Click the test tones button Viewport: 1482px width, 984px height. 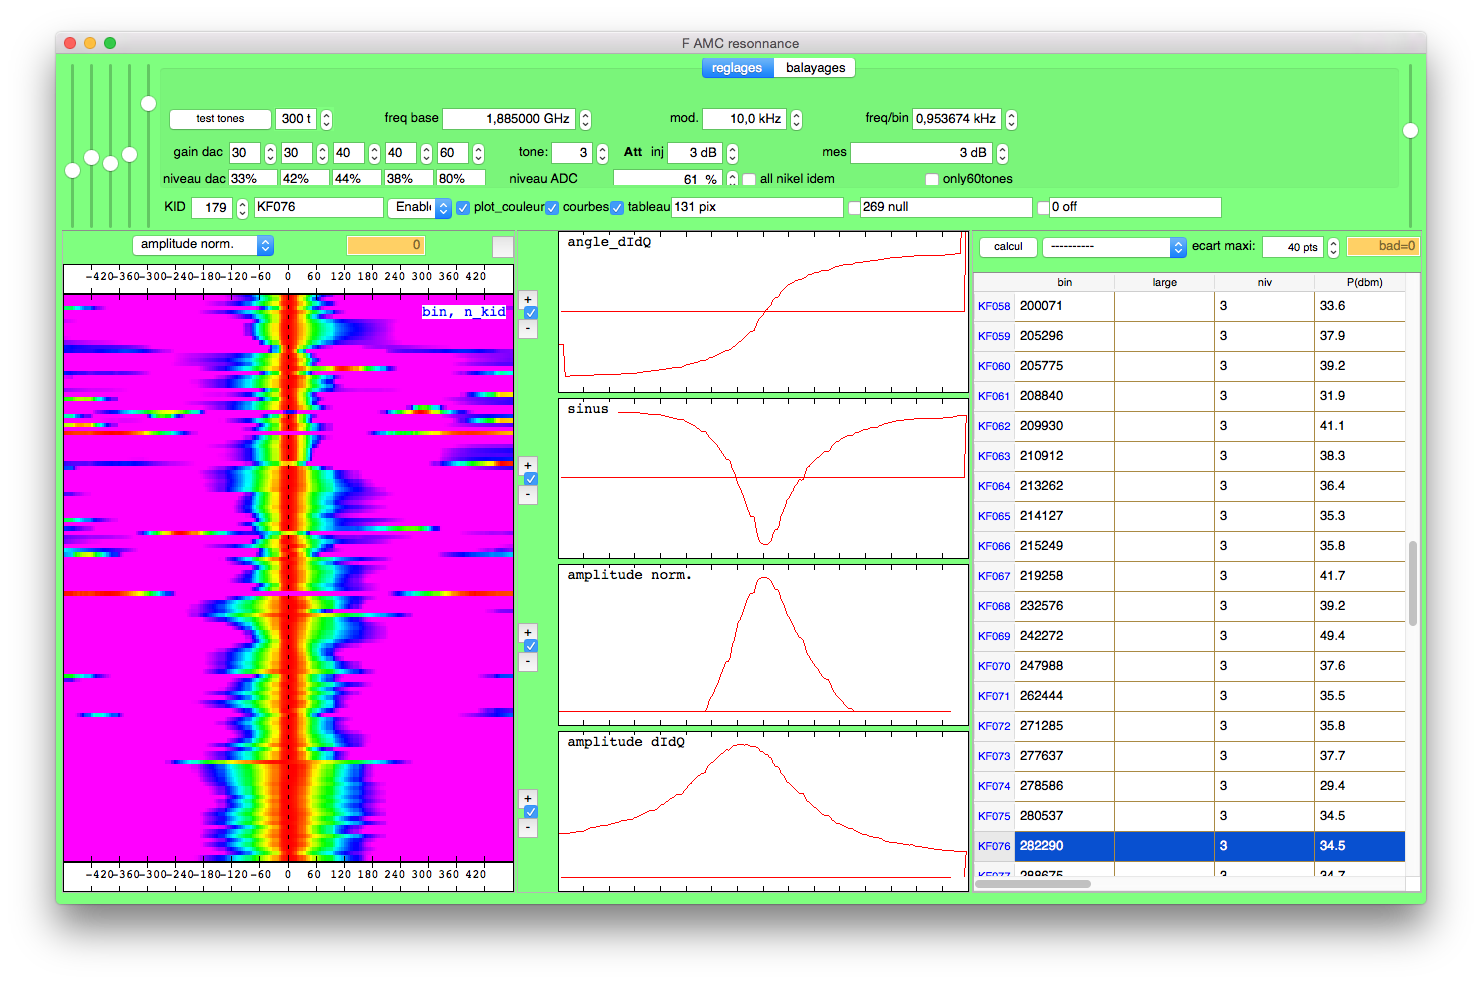[x=220, y=119]
